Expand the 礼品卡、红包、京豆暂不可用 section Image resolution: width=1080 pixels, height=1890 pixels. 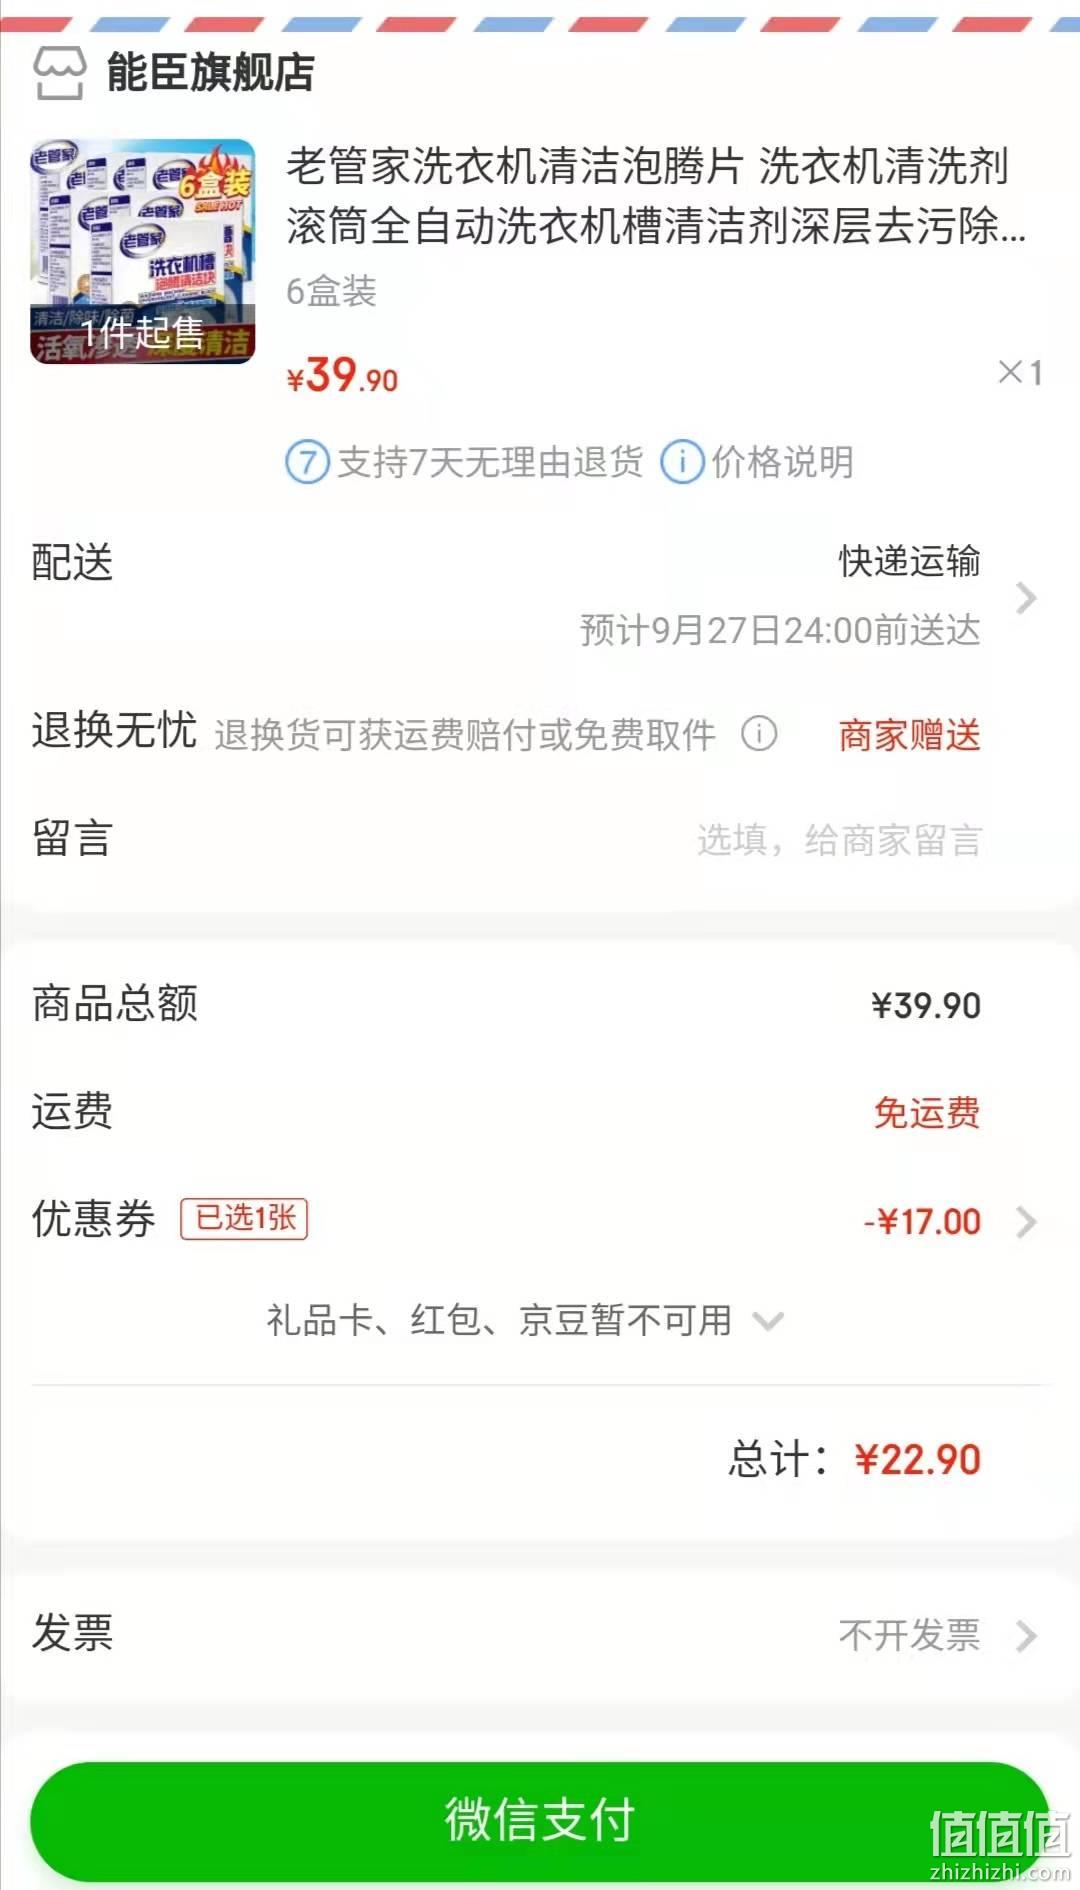[x=525, y=1320]
